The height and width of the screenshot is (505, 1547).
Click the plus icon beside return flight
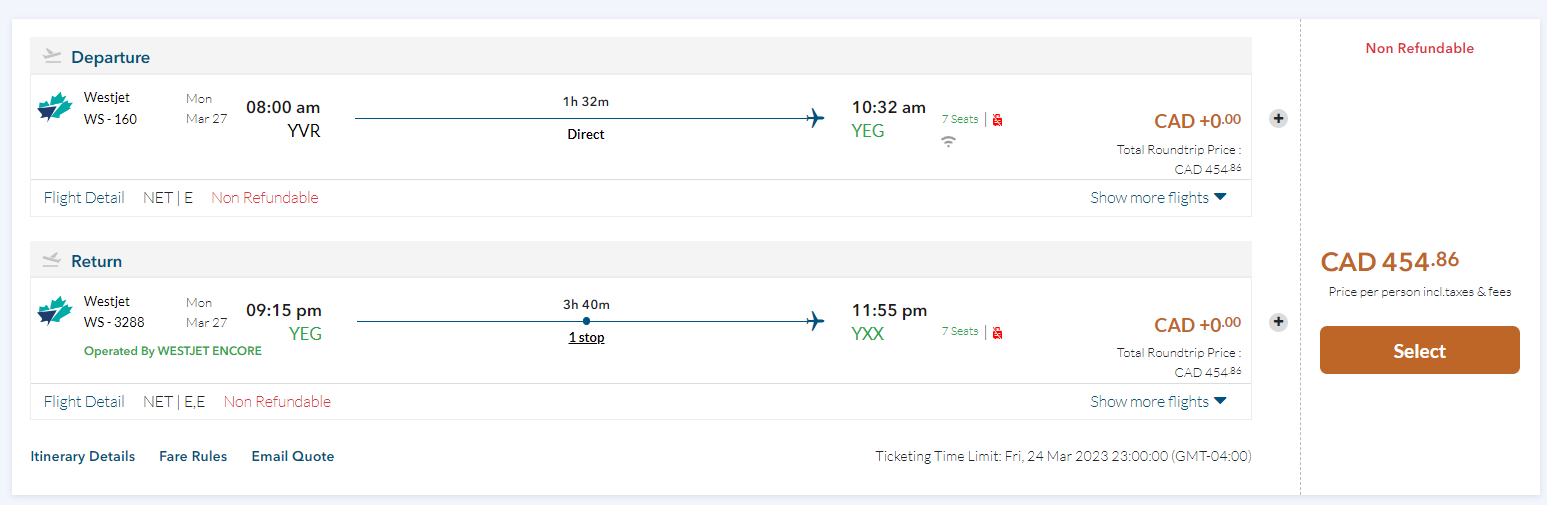coord(1278,322)
